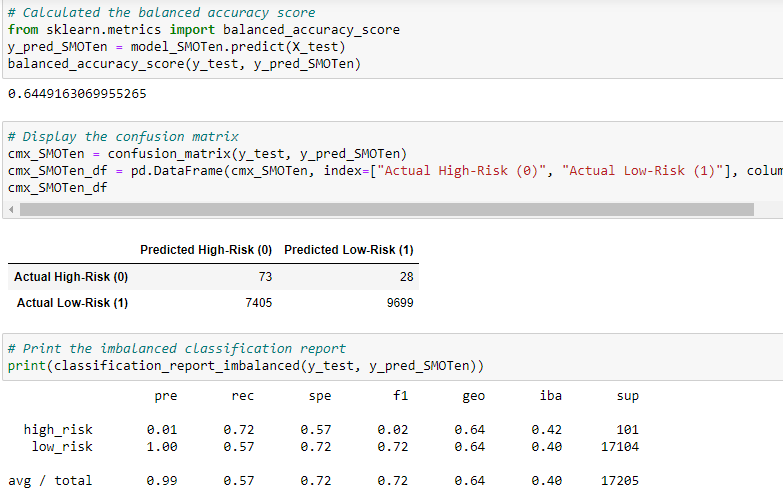The image size is (783, 499).
Task: Click the 'high_risk' report row label
Action: [58, 430]
